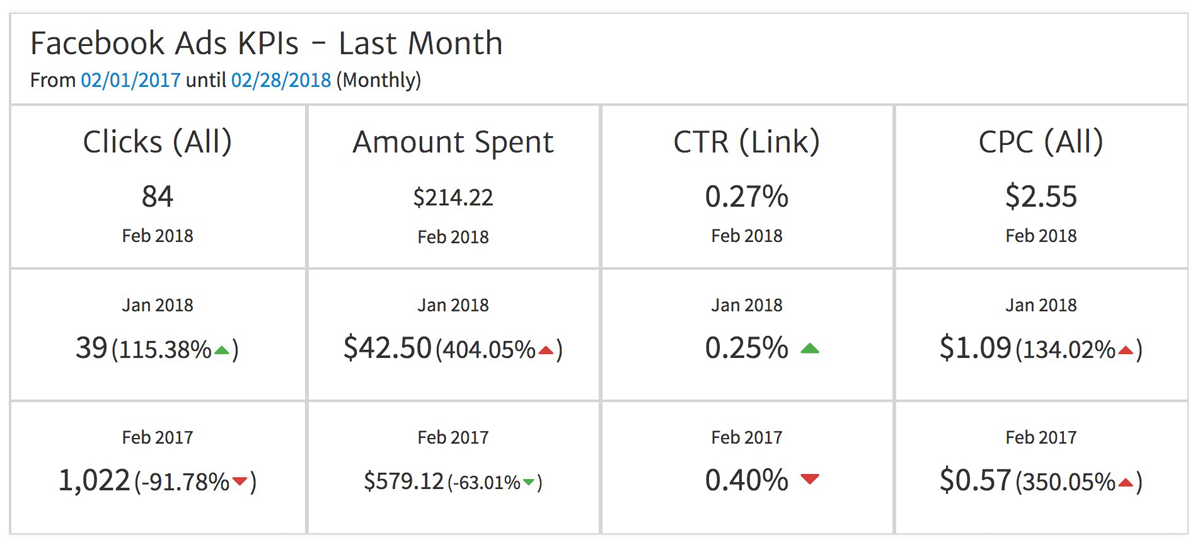This screenshot has height=542, width=1200.
Task: Click the $214.22 amount spent value
Action: pos(453,198)
